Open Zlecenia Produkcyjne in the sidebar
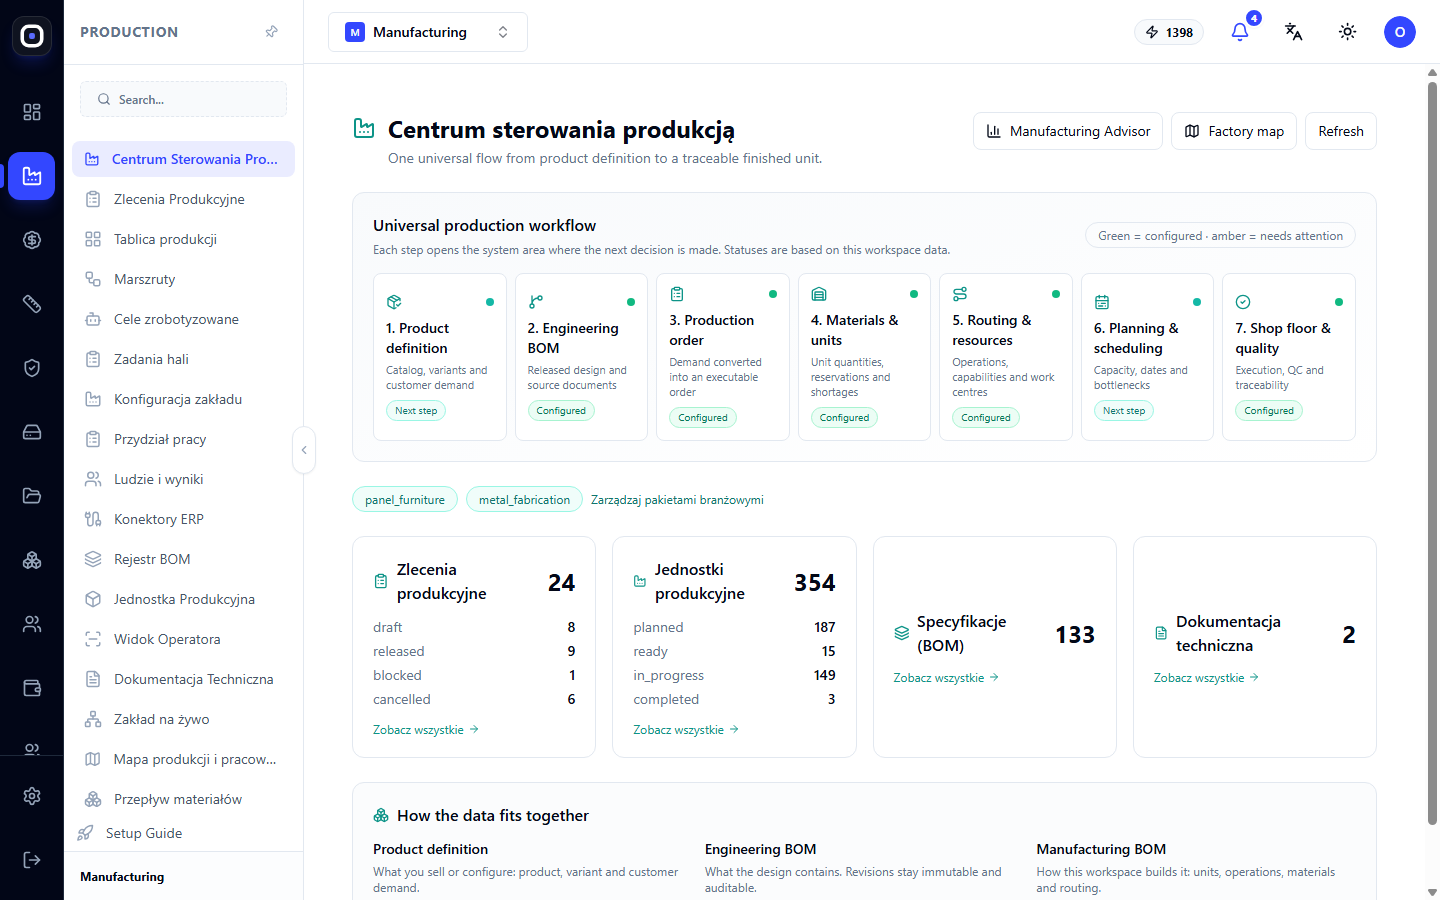 click(183, 199)
